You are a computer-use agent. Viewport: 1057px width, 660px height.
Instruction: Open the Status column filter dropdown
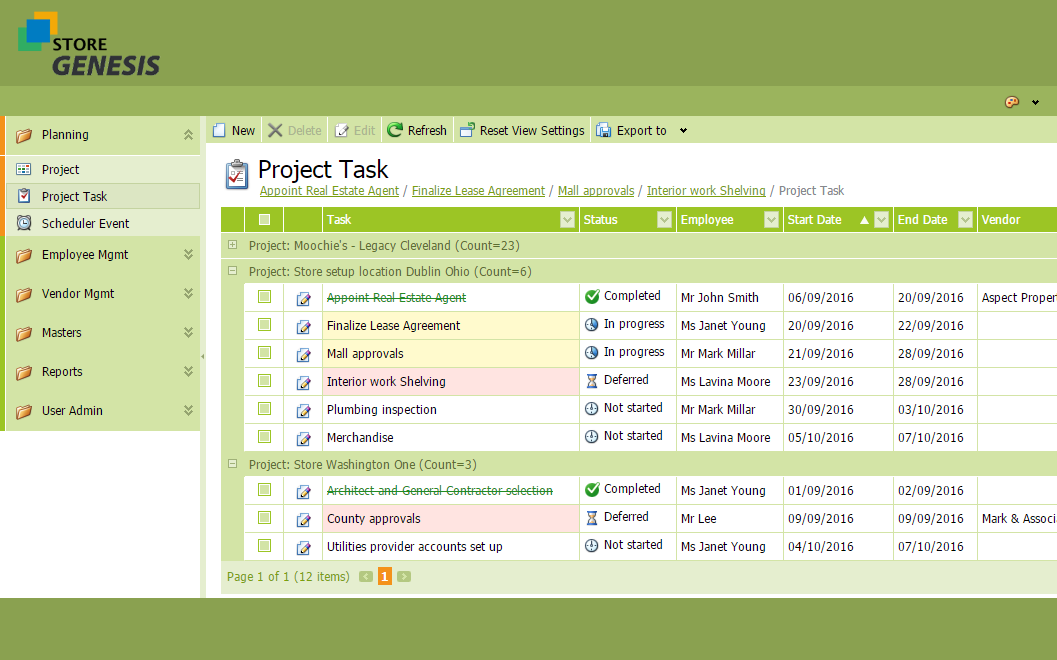tap(667, 220)
